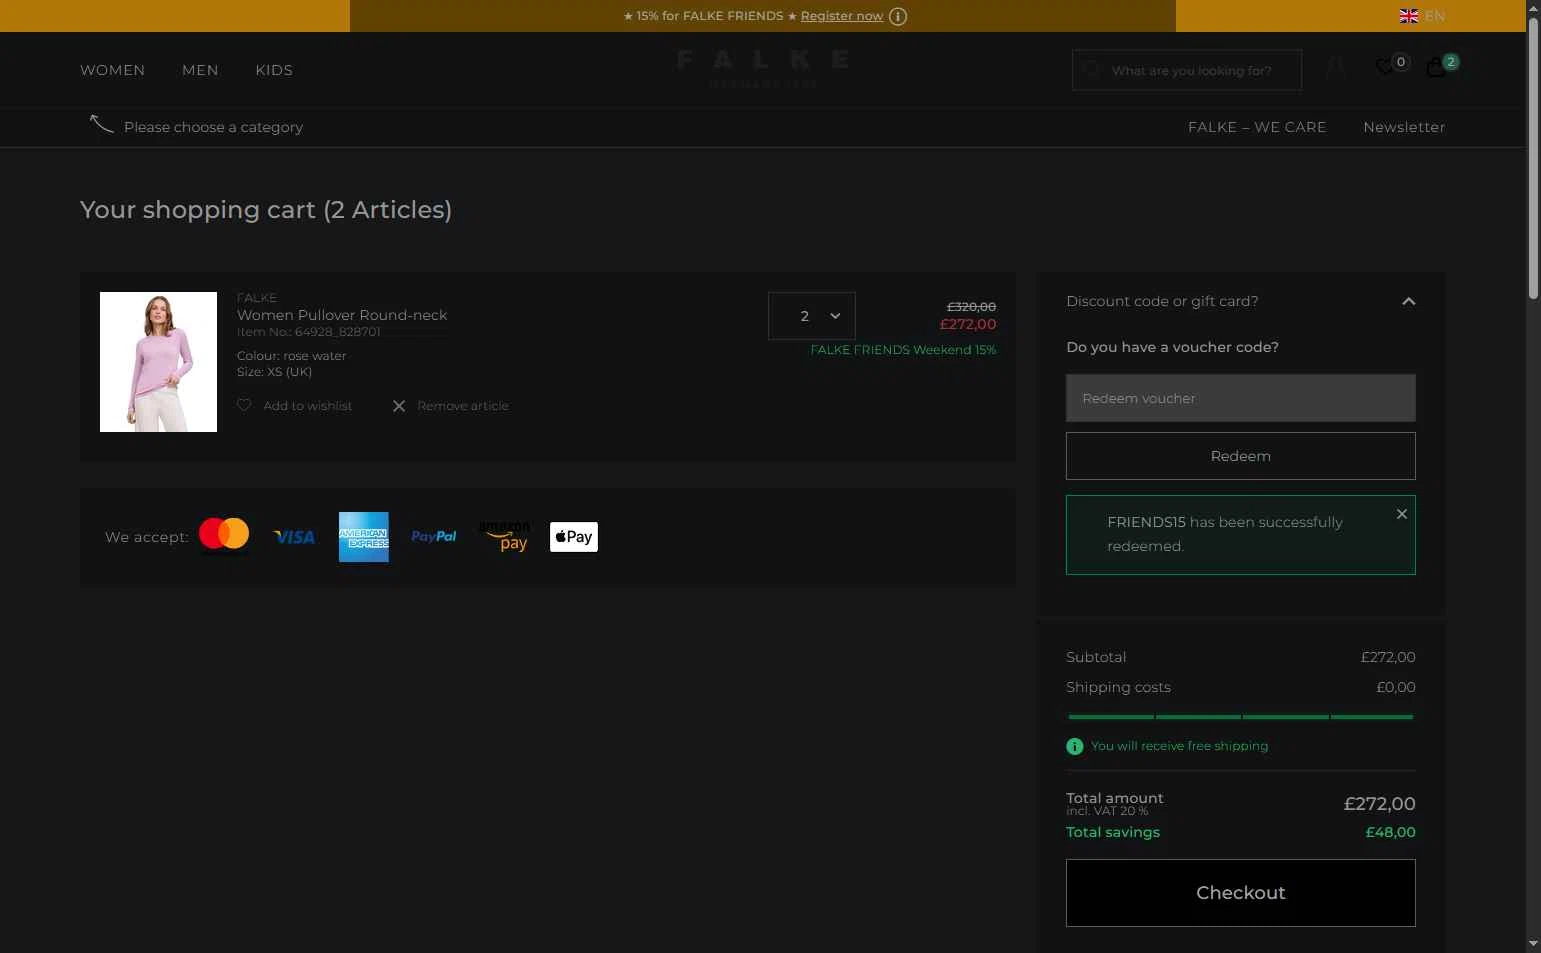1541x953 pixels.
Task: Click the heart icon next to Add to wishlist
Action: point(244,405)
